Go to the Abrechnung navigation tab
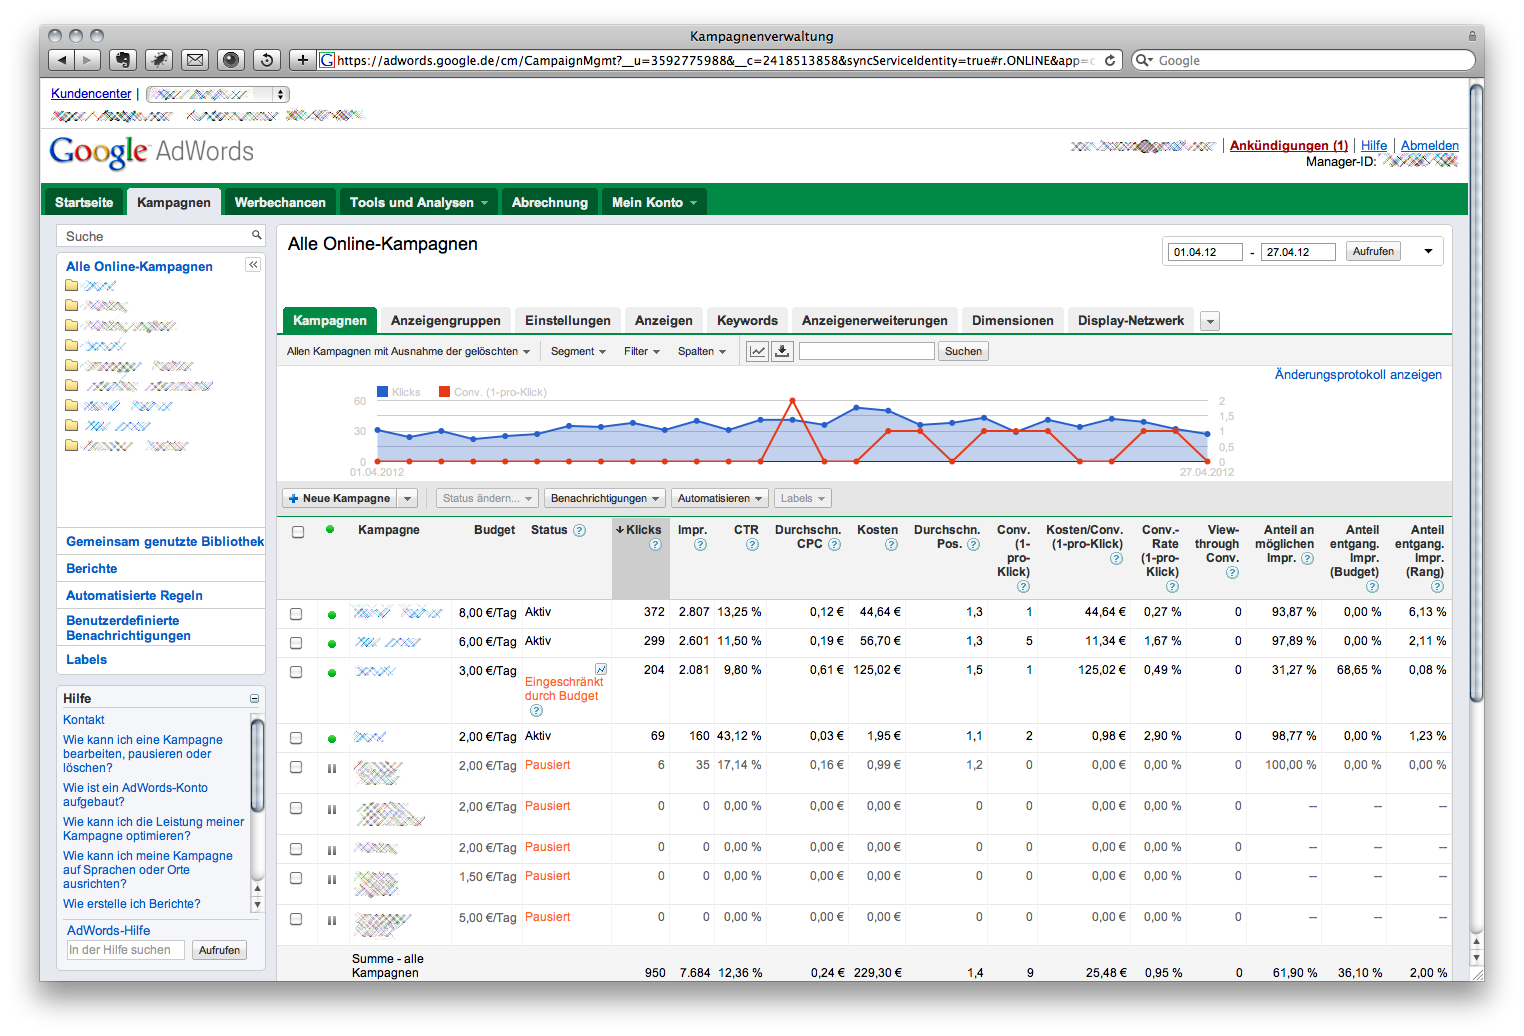This screenshot has height=1036, width=1524. click(x=550, y=202)
